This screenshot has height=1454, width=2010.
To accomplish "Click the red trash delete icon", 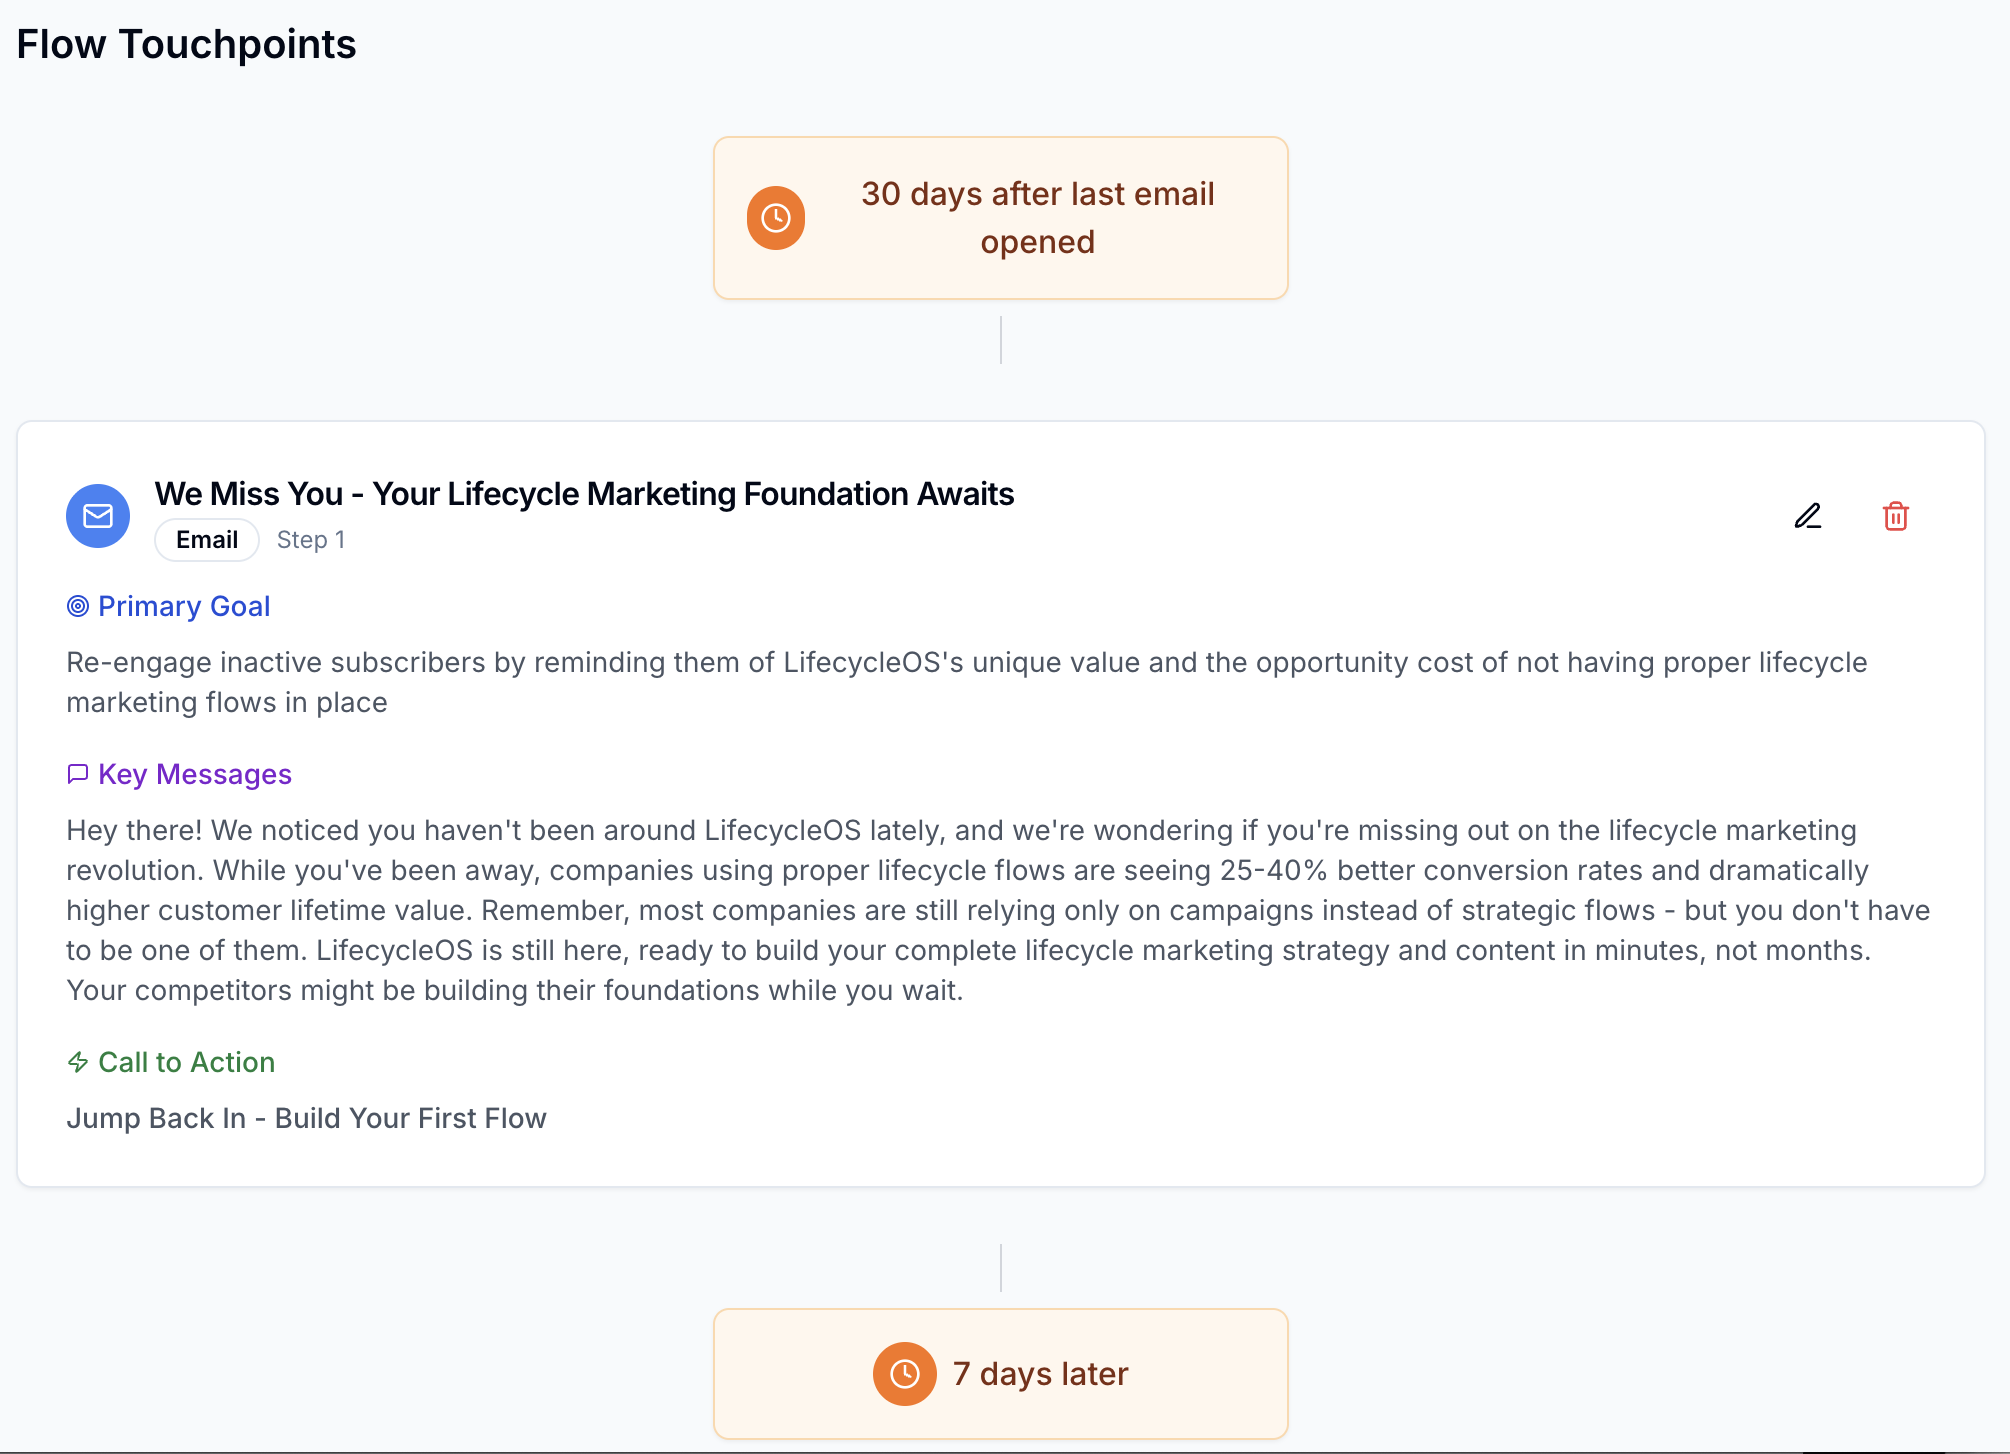I will [1895, 516].
